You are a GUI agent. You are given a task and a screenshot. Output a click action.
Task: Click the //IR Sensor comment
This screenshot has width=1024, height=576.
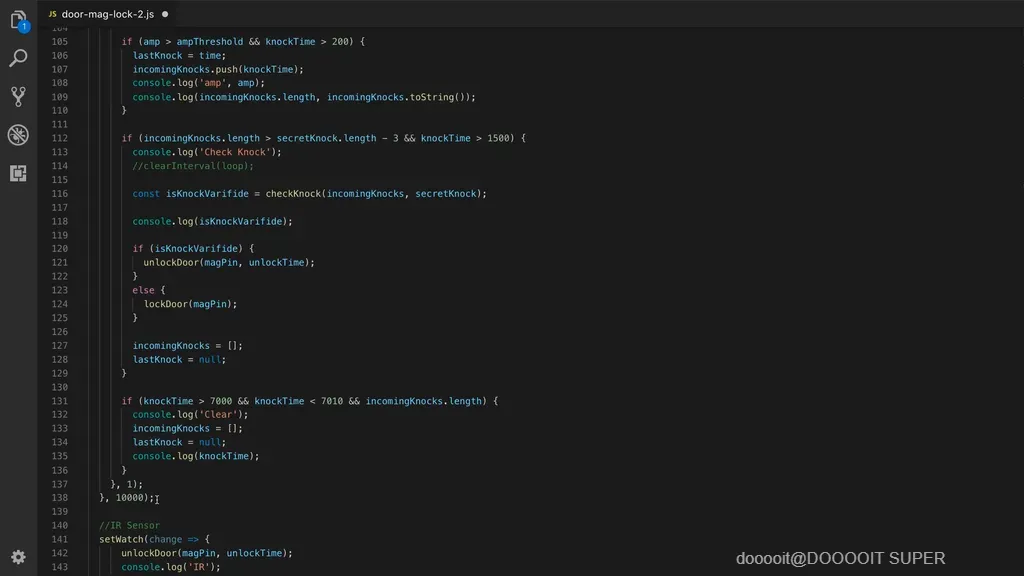129,525
